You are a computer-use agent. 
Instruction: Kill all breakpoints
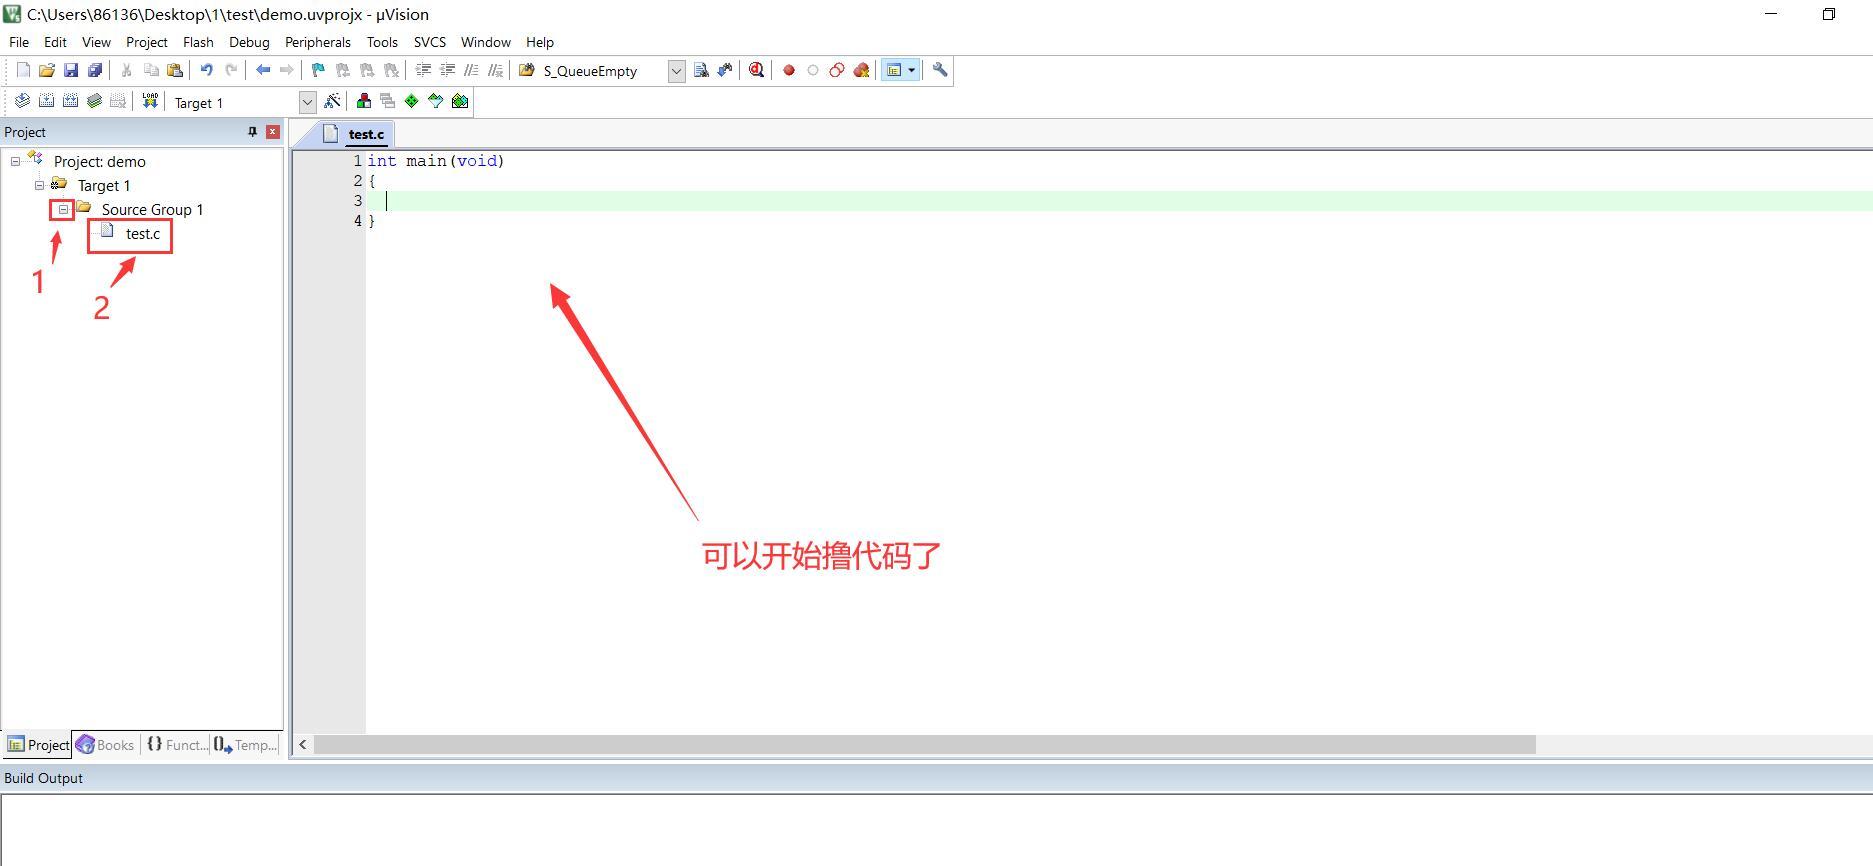point(861,70)
